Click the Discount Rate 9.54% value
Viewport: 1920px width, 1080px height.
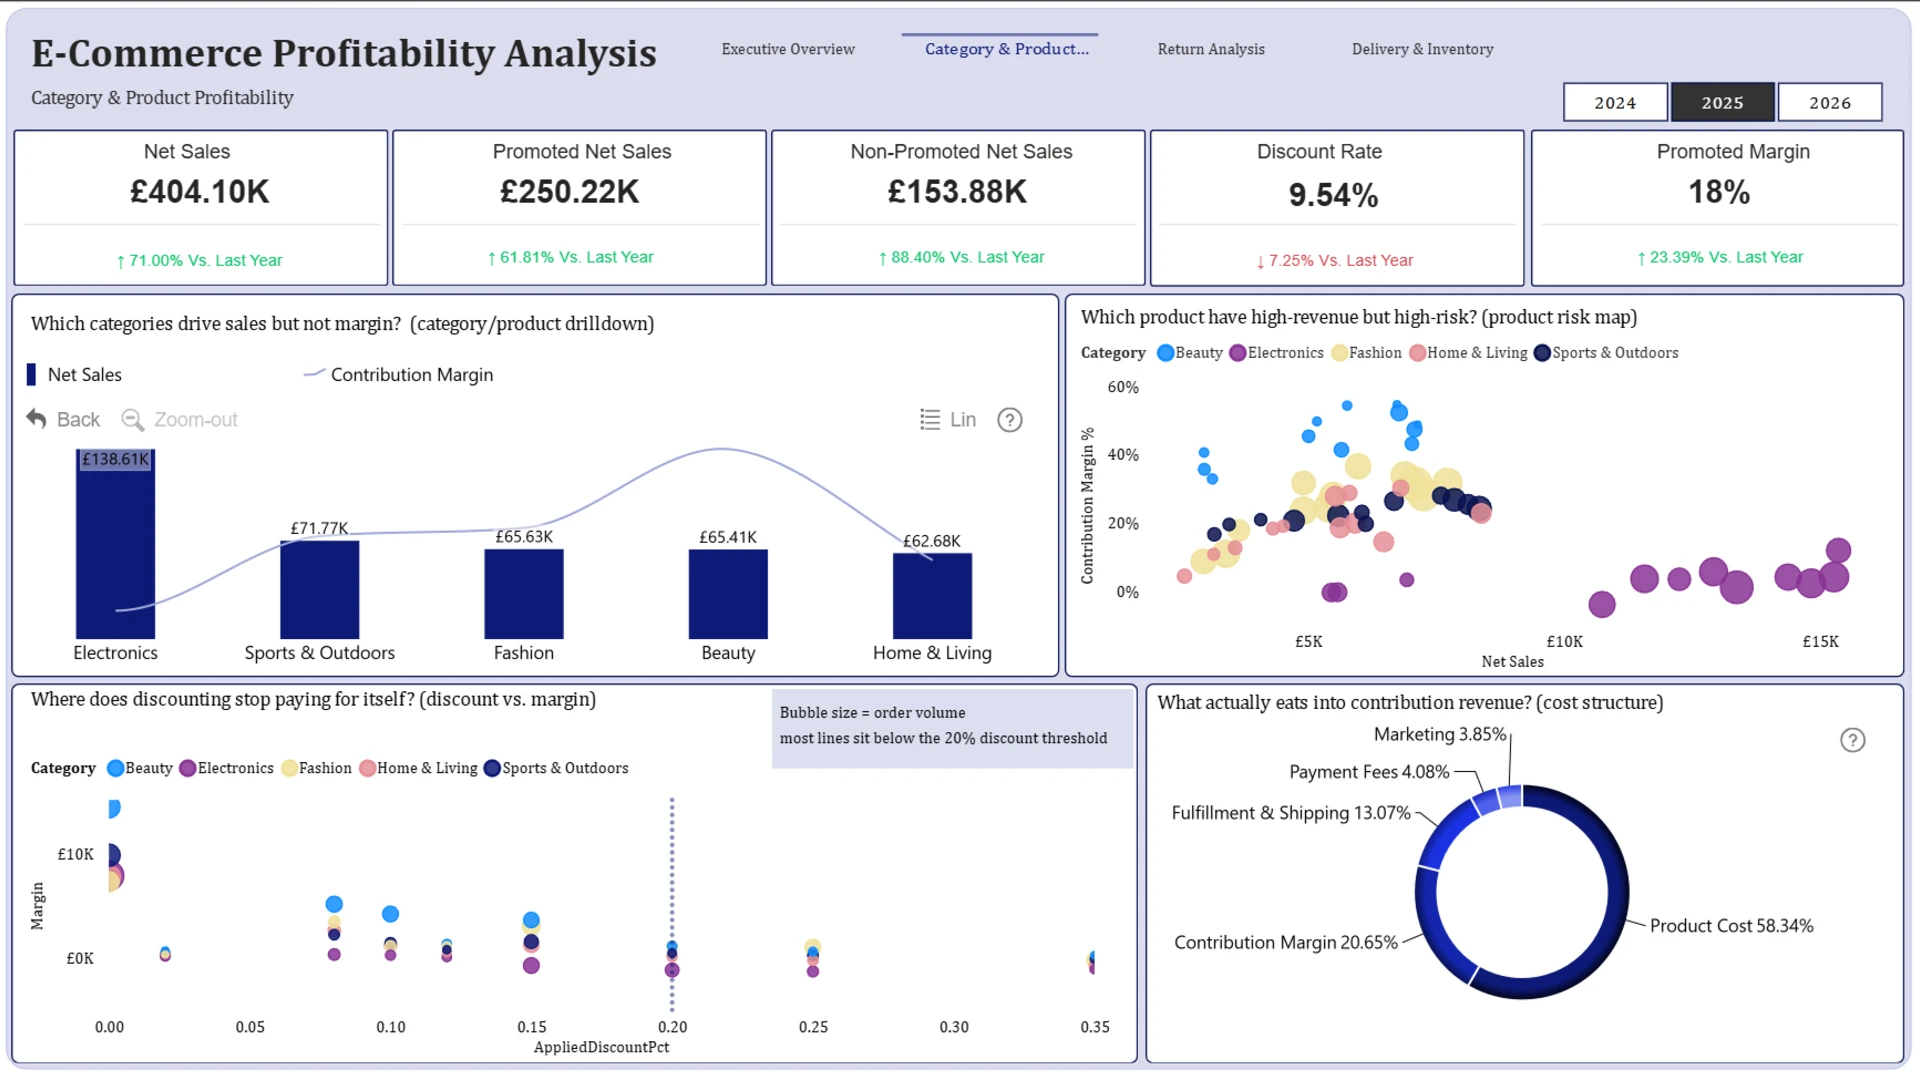(1333, 195)
